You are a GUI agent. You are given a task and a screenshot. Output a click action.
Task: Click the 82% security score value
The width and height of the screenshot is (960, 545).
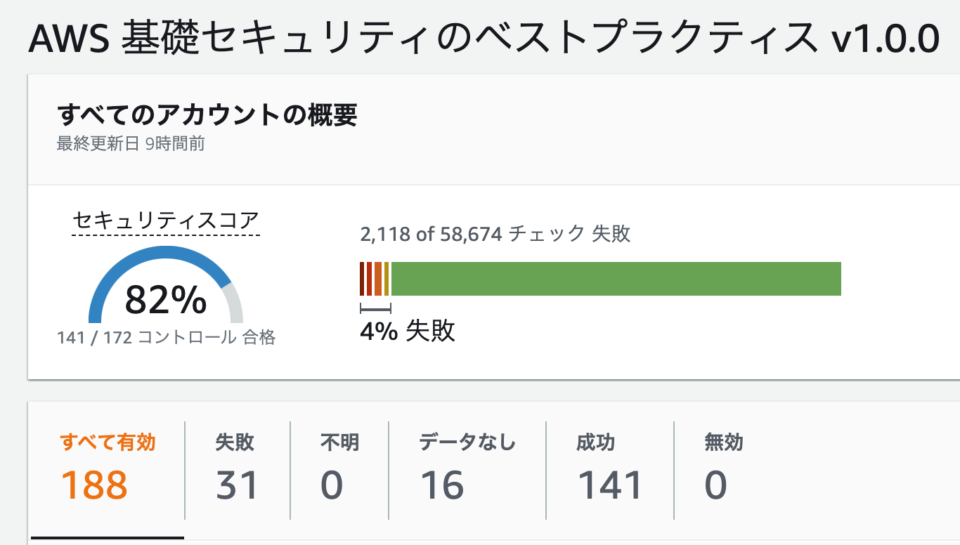point(165,299)
